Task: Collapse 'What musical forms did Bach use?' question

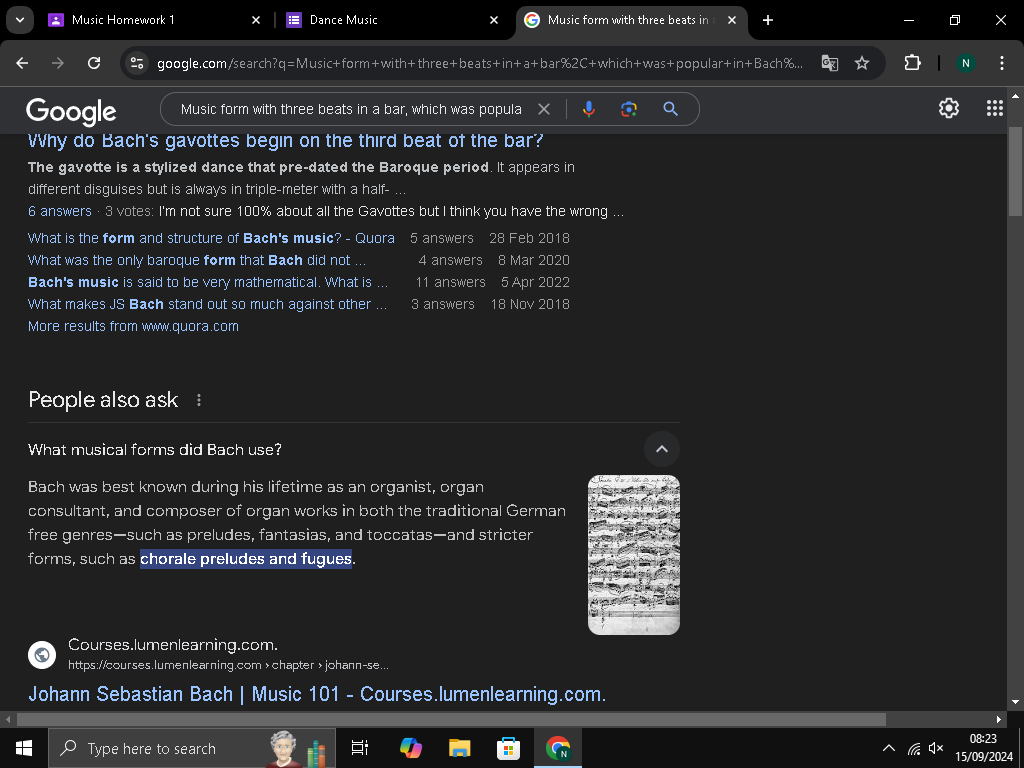Action: point(155,449)
